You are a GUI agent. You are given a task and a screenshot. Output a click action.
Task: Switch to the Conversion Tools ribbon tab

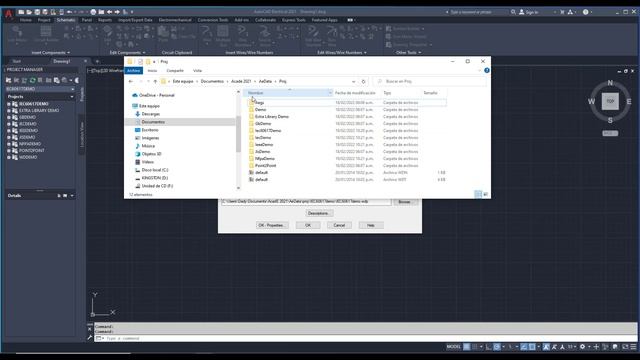click(213, 20)
